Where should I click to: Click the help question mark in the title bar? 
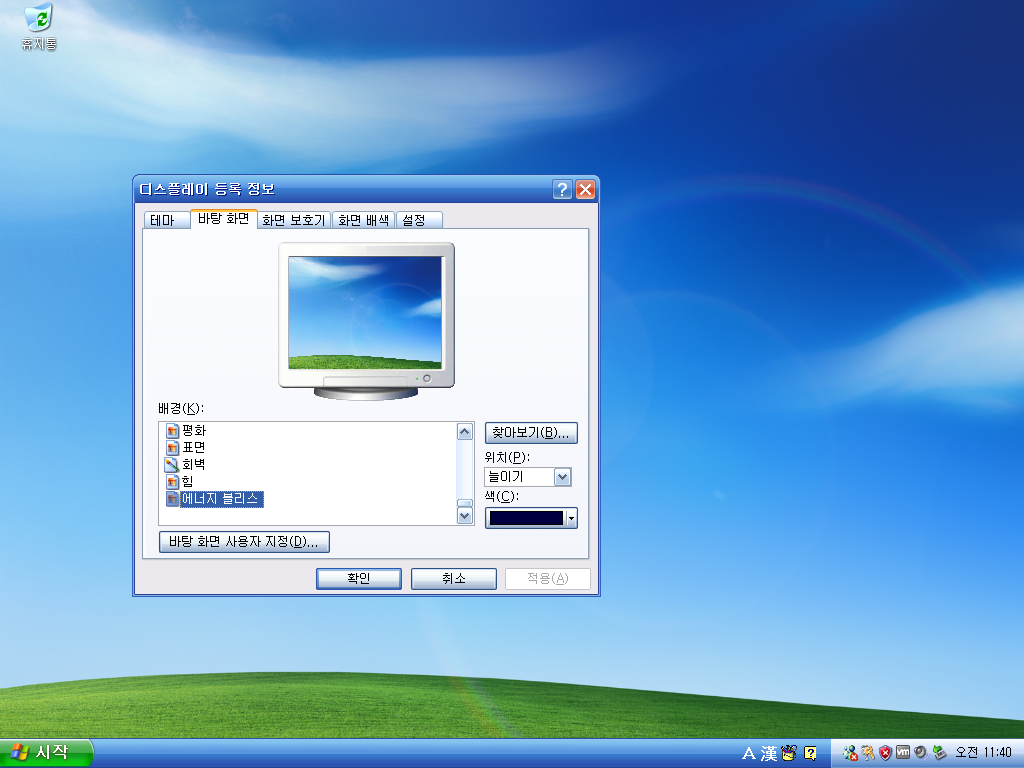562,189
